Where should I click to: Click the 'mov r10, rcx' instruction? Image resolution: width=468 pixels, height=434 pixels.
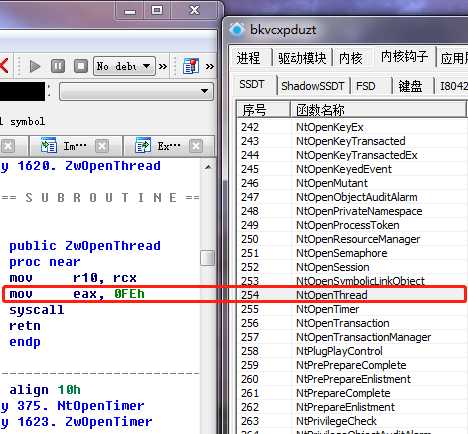(73, 278)
